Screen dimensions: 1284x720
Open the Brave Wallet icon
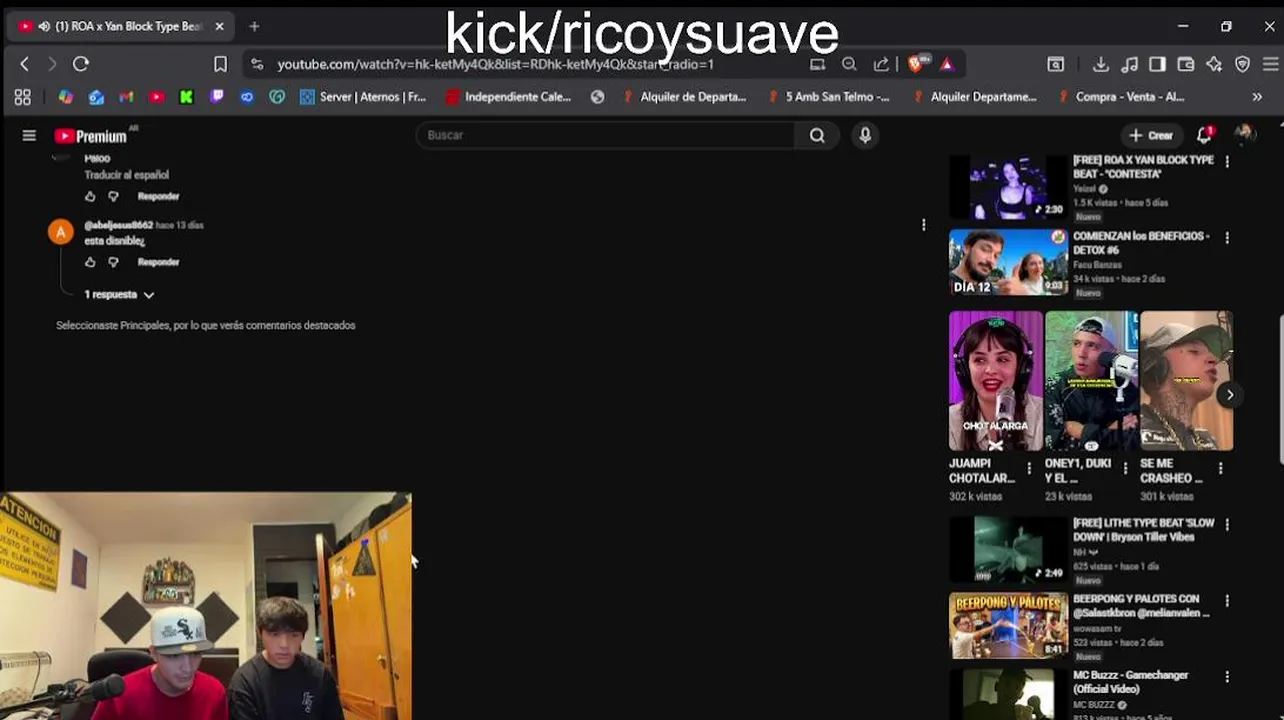tap(1185, 64)
